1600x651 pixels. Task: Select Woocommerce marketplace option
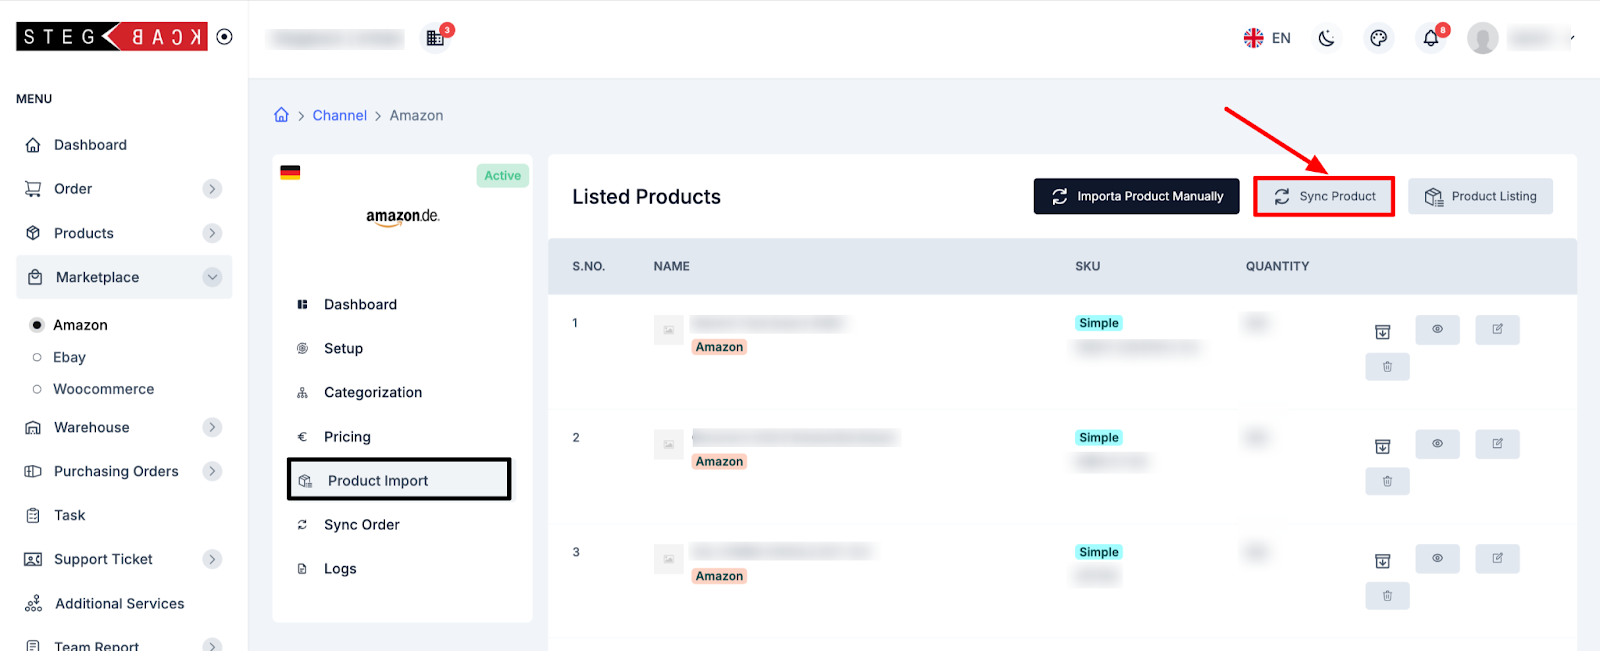[104, 389]
